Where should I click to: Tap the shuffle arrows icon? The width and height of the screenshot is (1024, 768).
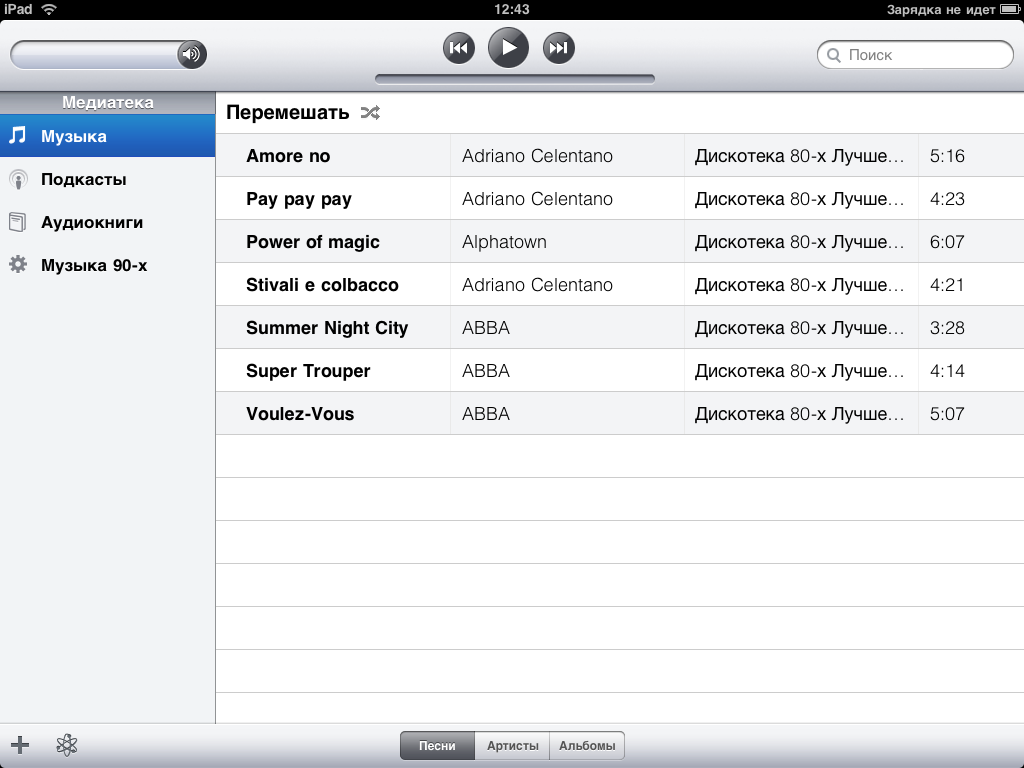coord(370,113)
